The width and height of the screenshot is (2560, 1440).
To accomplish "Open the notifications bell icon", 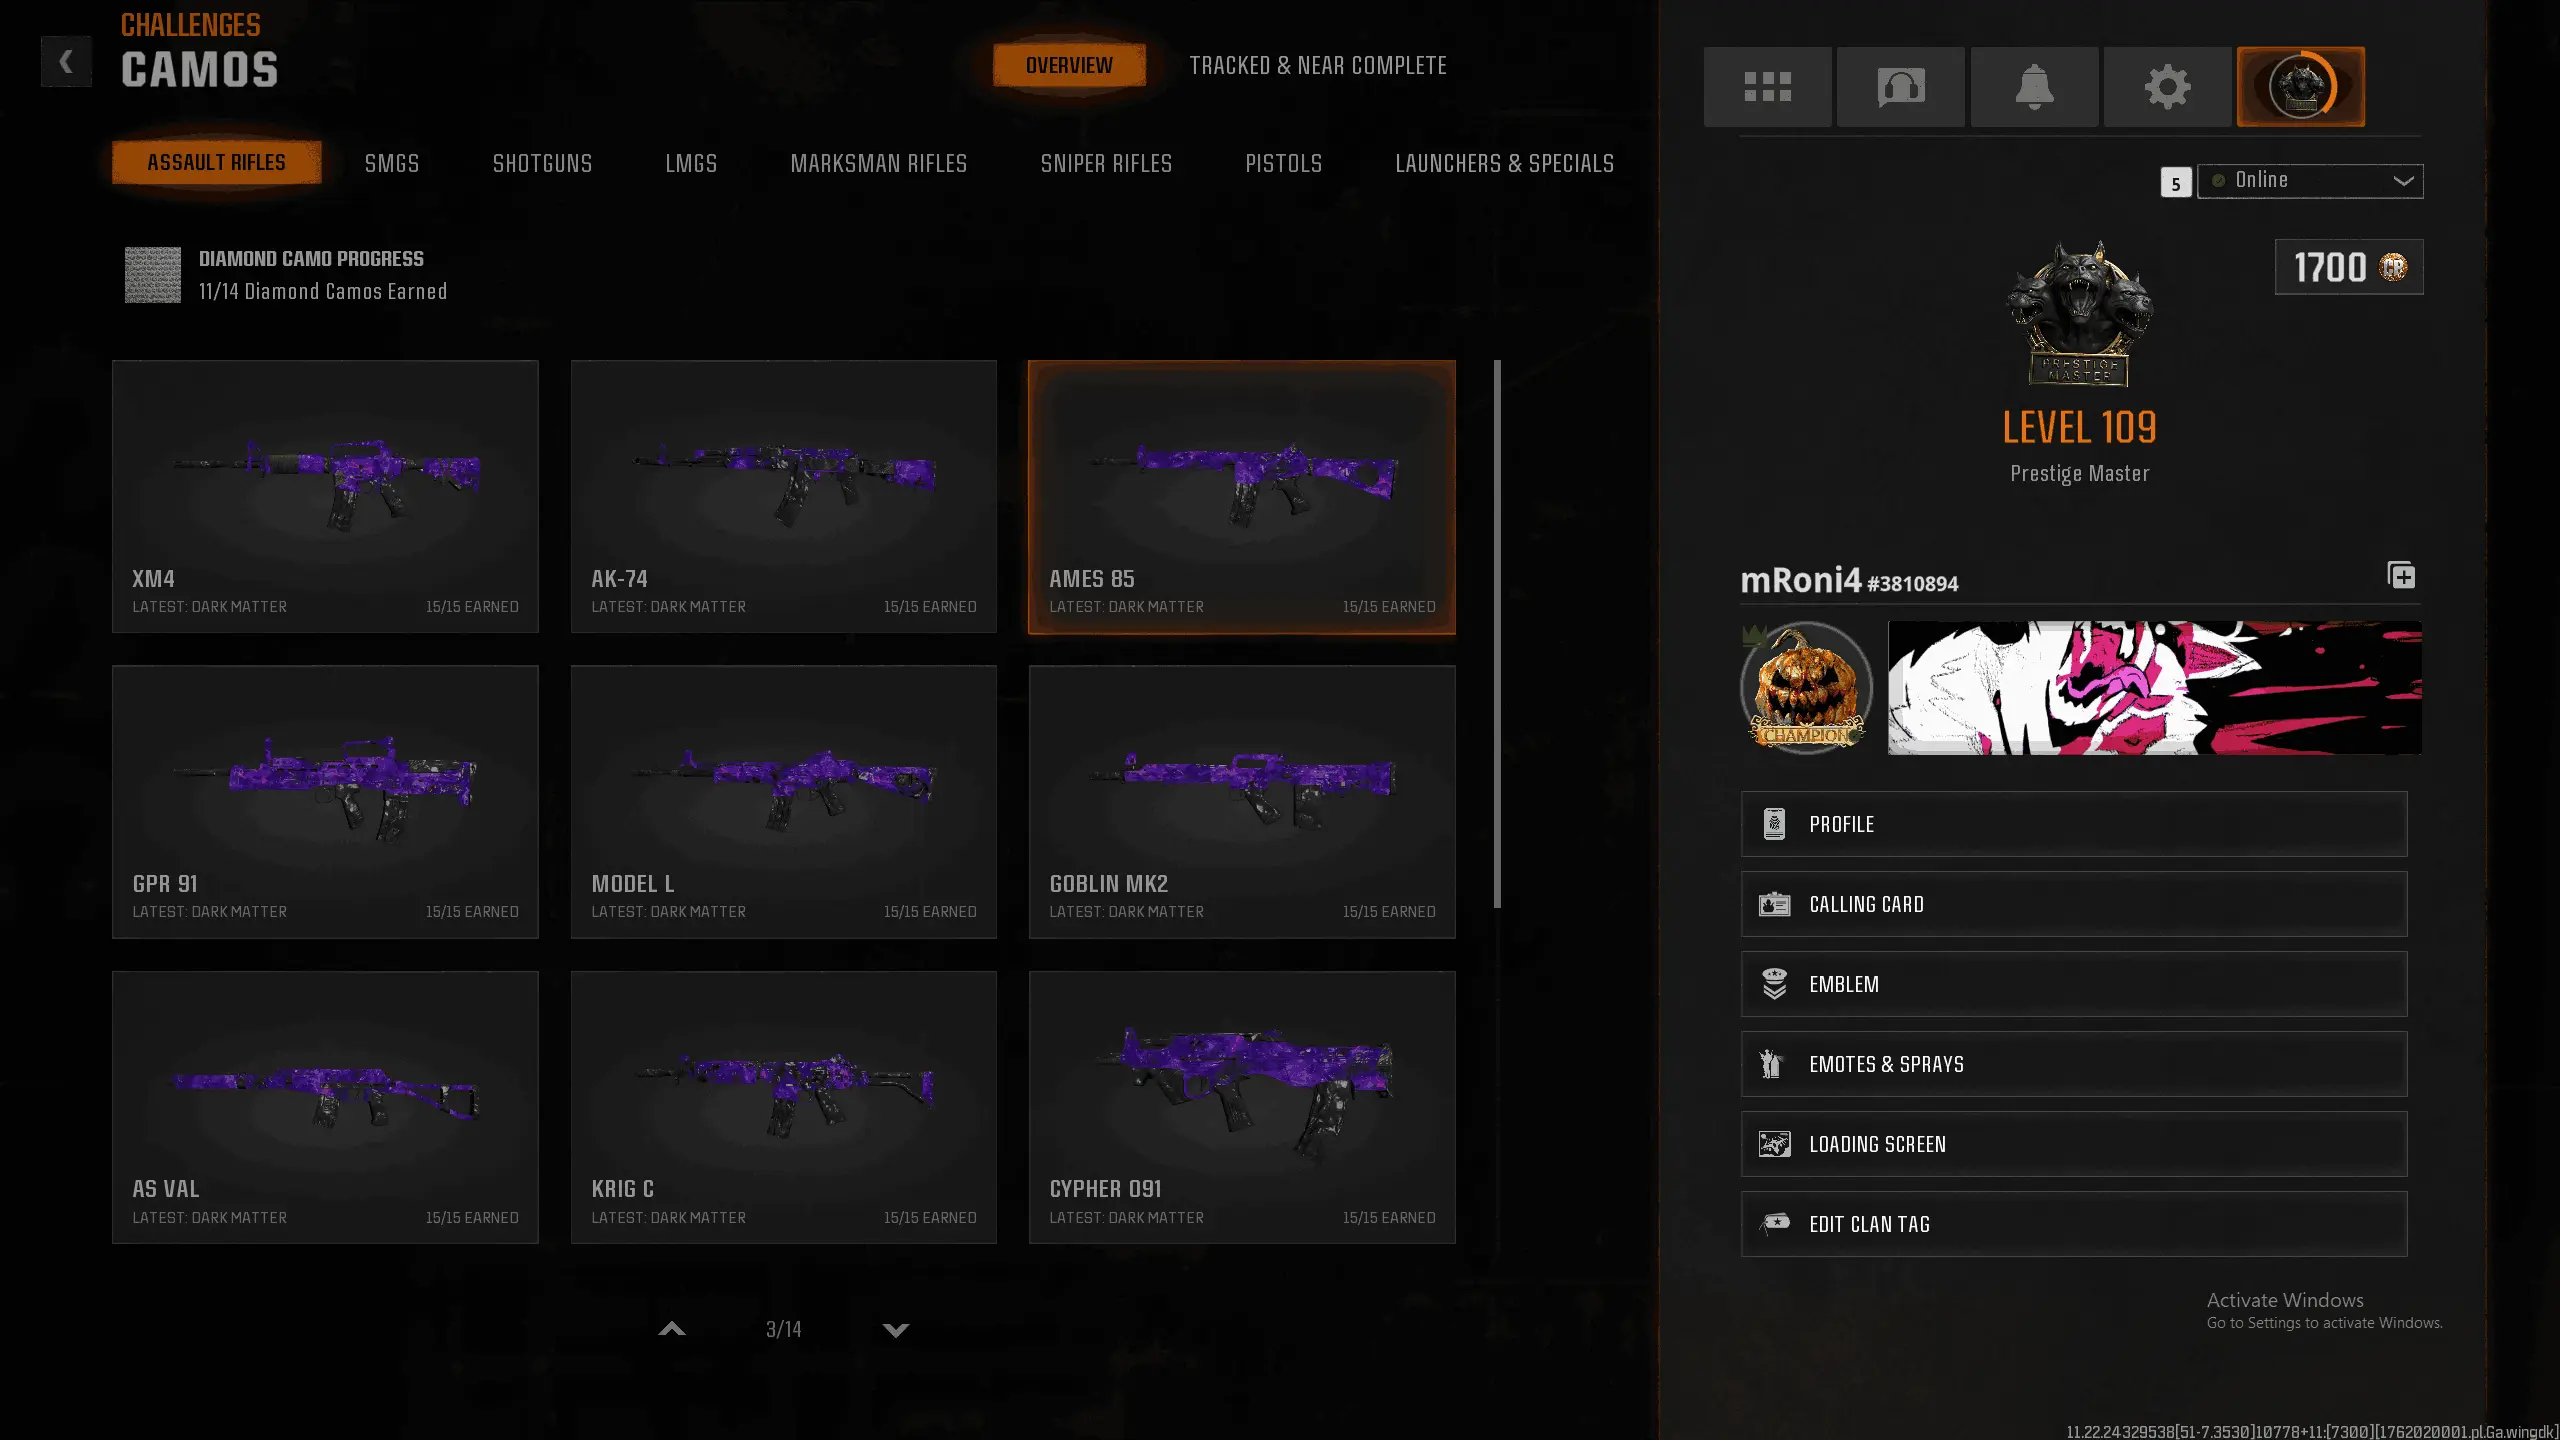I will tap(2034, 87).
